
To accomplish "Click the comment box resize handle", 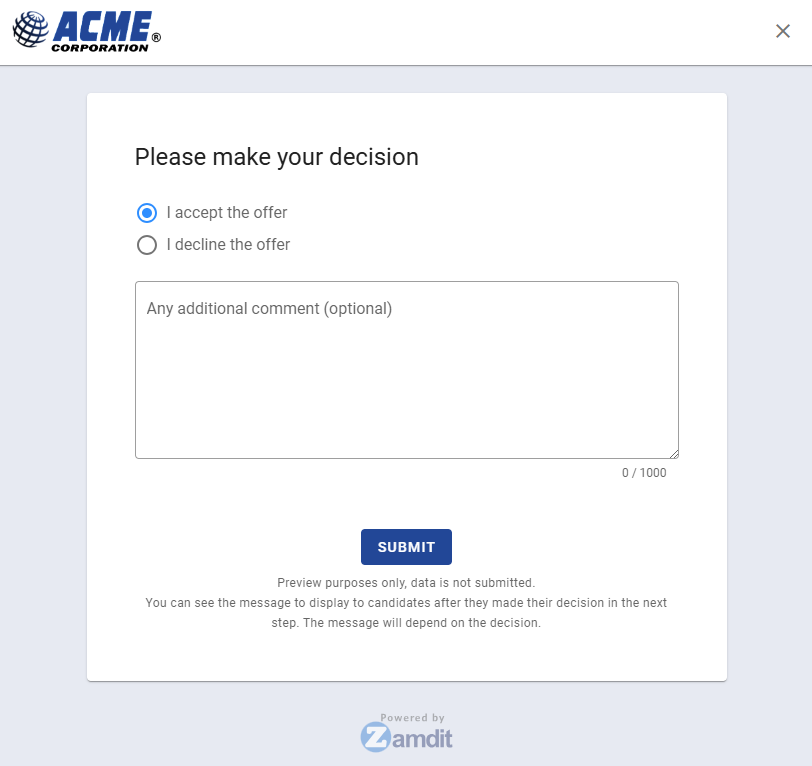I will (x=673, y=453).
